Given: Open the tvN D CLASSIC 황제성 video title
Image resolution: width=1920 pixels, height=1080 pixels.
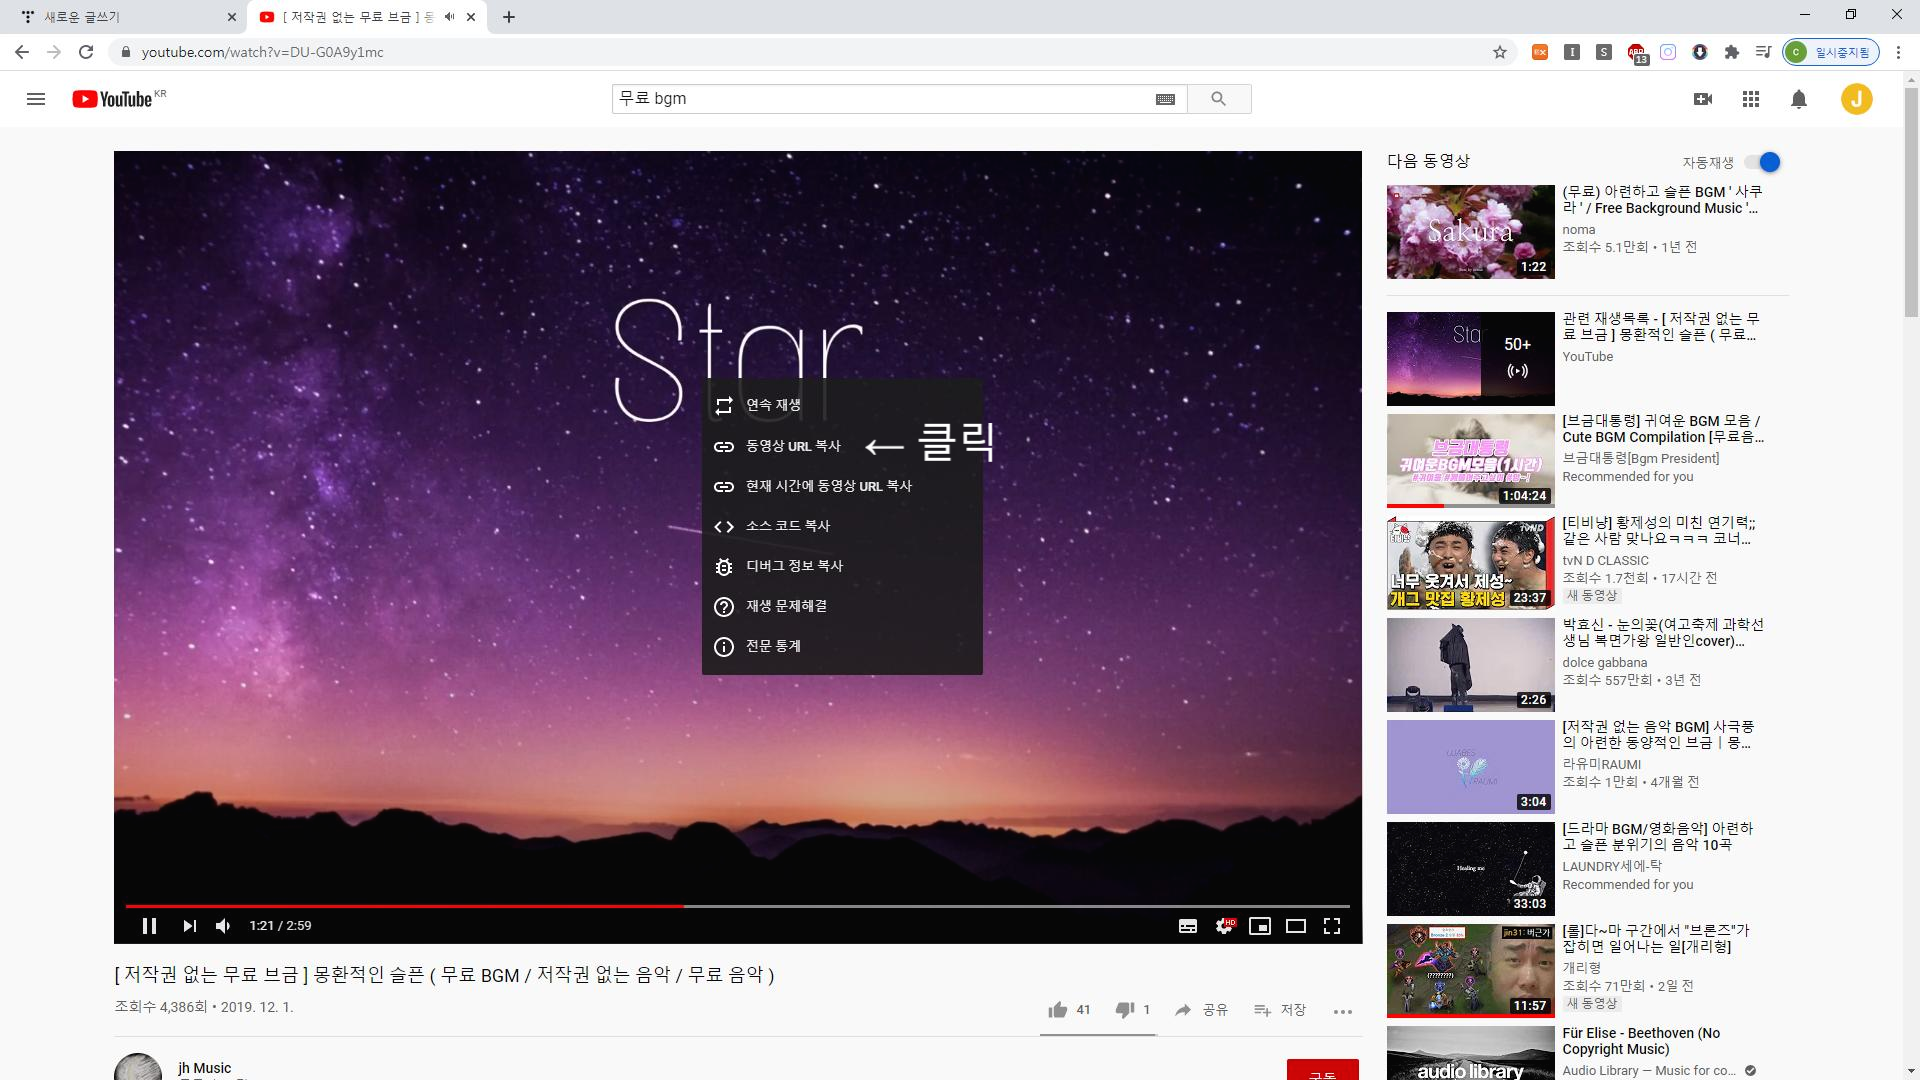Looking at the screenshot, I should (x=1658, y=531).
